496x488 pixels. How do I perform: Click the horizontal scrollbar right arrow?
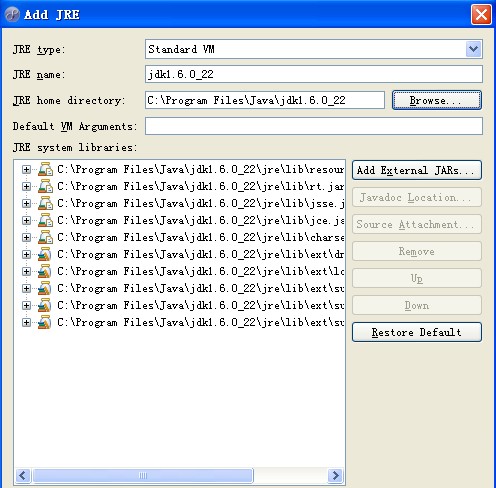[x=336, y=475]
